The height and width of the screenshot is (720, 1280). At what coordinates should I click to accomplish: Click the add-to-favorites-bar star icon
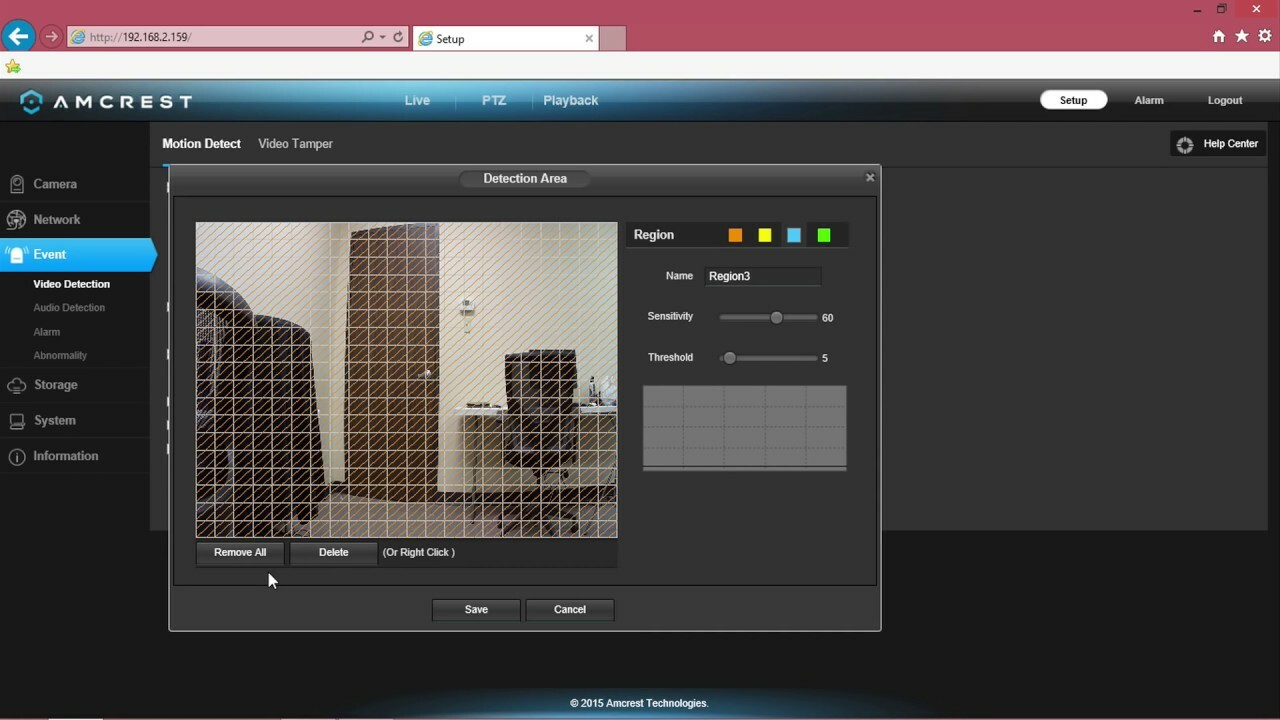point(13,66)
